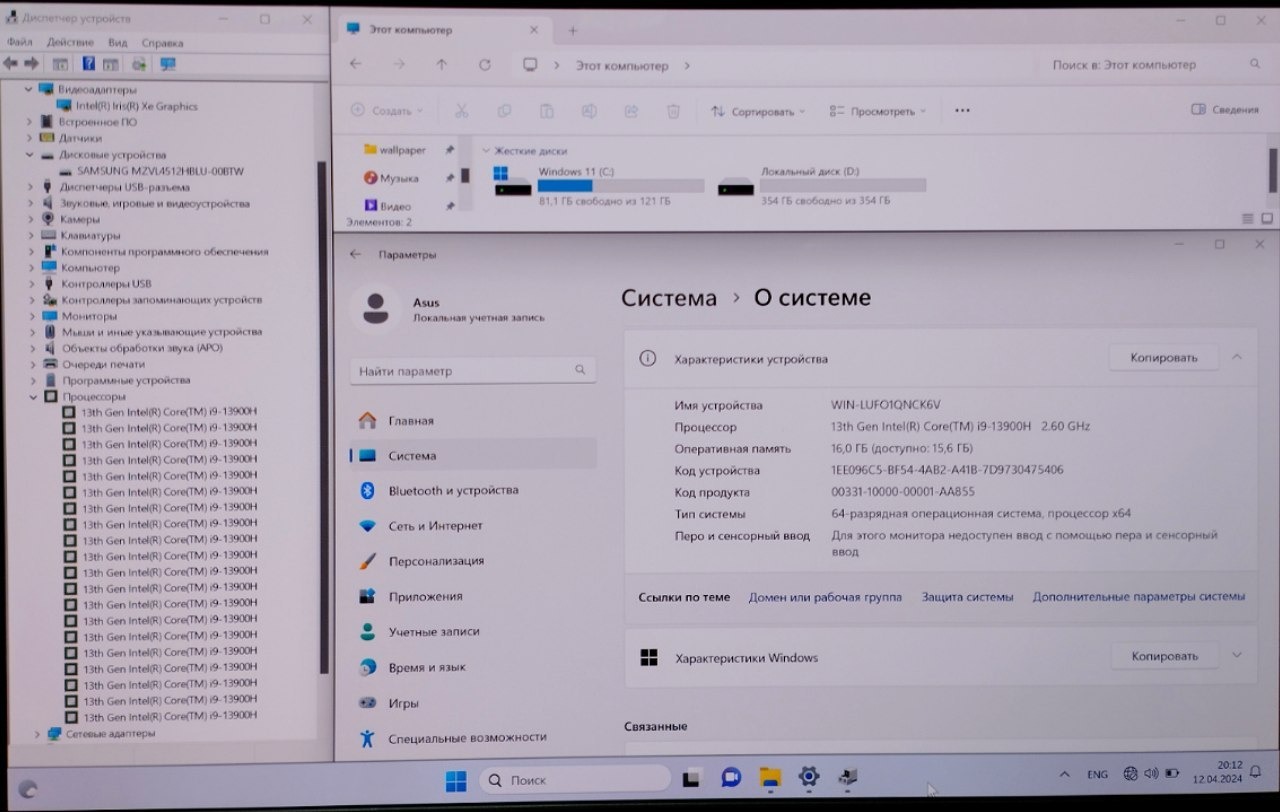Viewport: 1280px width, 812px height.
Task: Open the Создать dropdown in Explorer
Action: tap(387, 111)
